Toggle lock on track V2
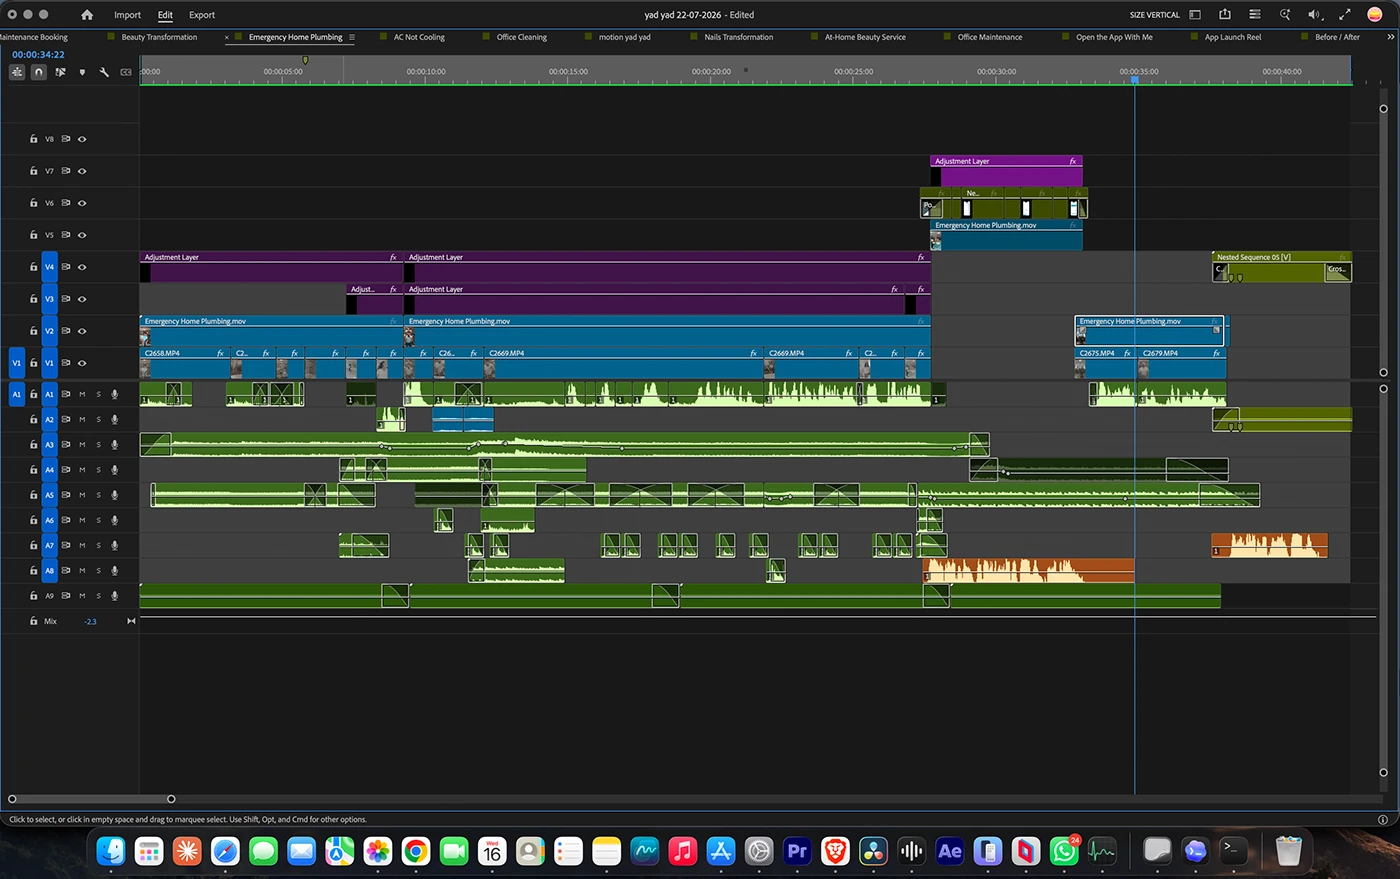 point(33,331)
